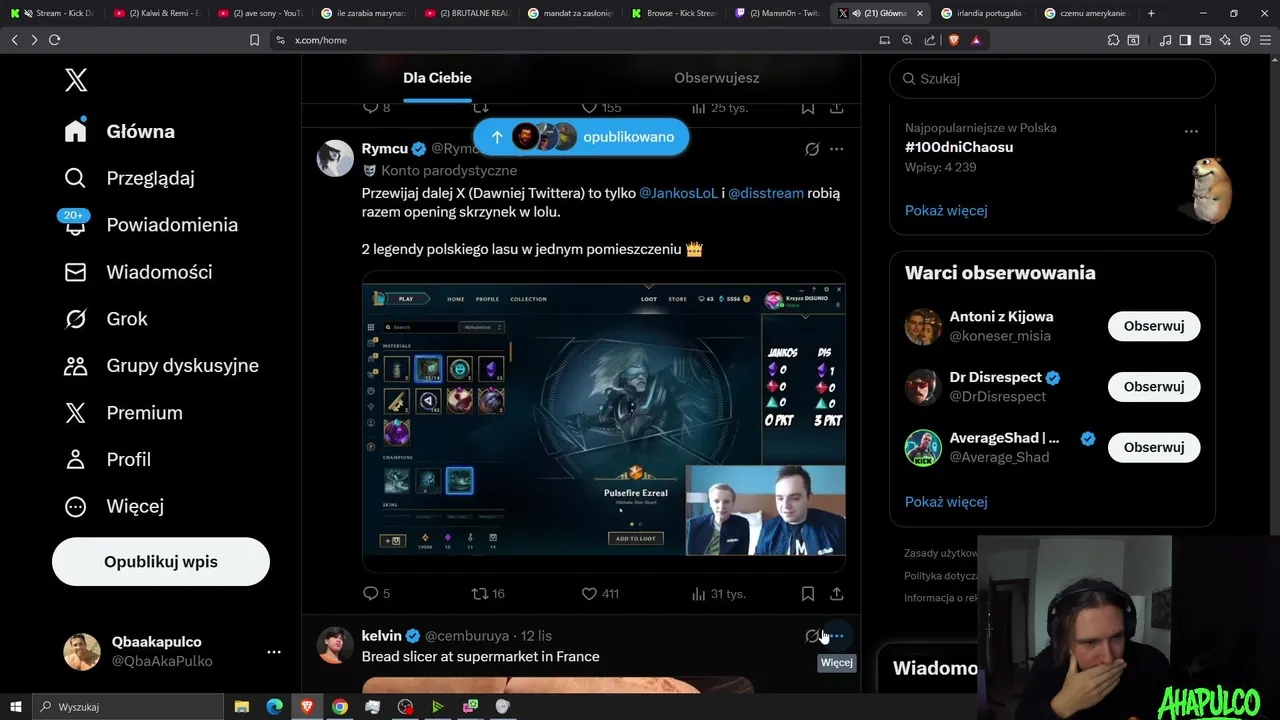
Task: Open account options dots beside Qbaakapulco
Action: 274,652
